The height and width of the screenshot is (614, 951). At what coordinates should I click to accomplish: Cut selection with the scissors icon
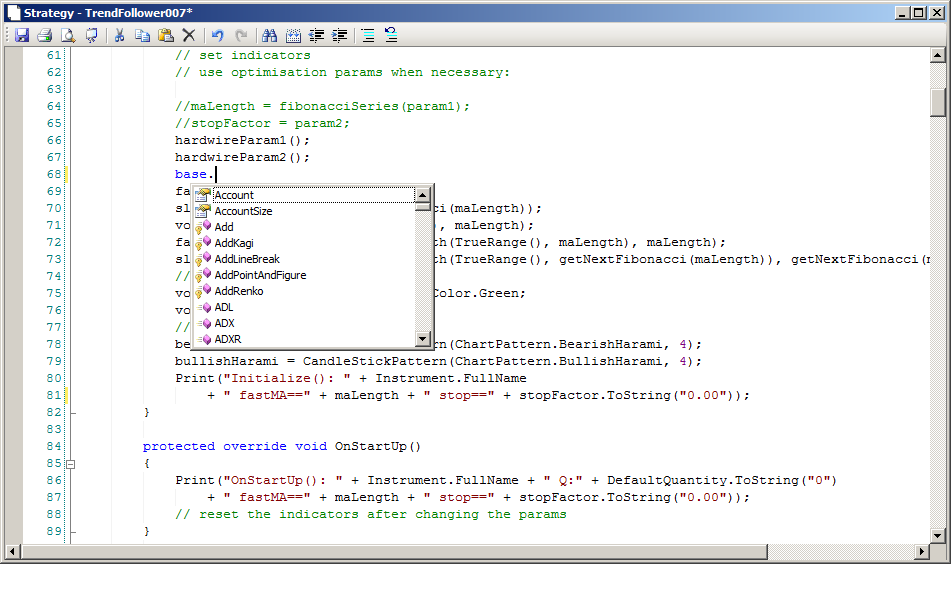(x=119, y=35)
